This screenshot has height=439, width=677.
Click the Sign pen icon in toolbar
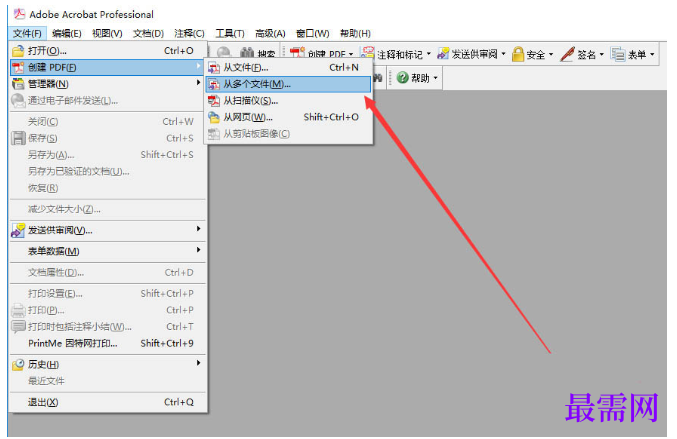click(567, 54)
